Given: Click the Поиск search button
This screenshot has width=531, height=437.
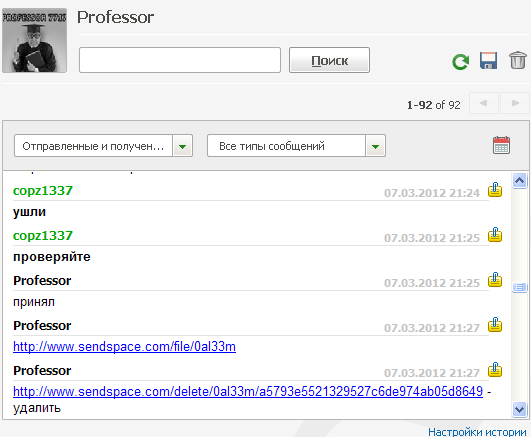Looking at the screenshot, I should (x=329, y=60).
